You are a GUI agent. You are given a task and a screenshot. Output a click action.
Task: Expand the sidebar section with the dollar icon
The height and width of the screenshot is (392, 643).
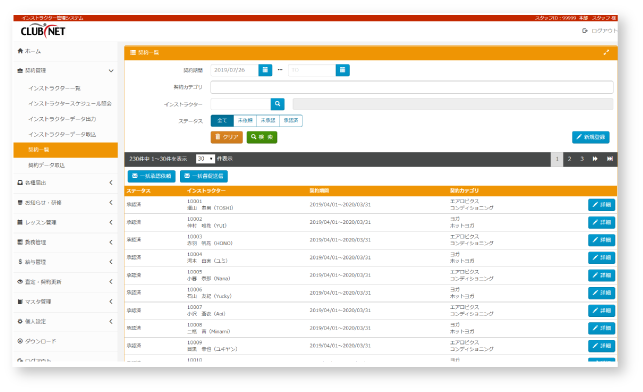66,262
